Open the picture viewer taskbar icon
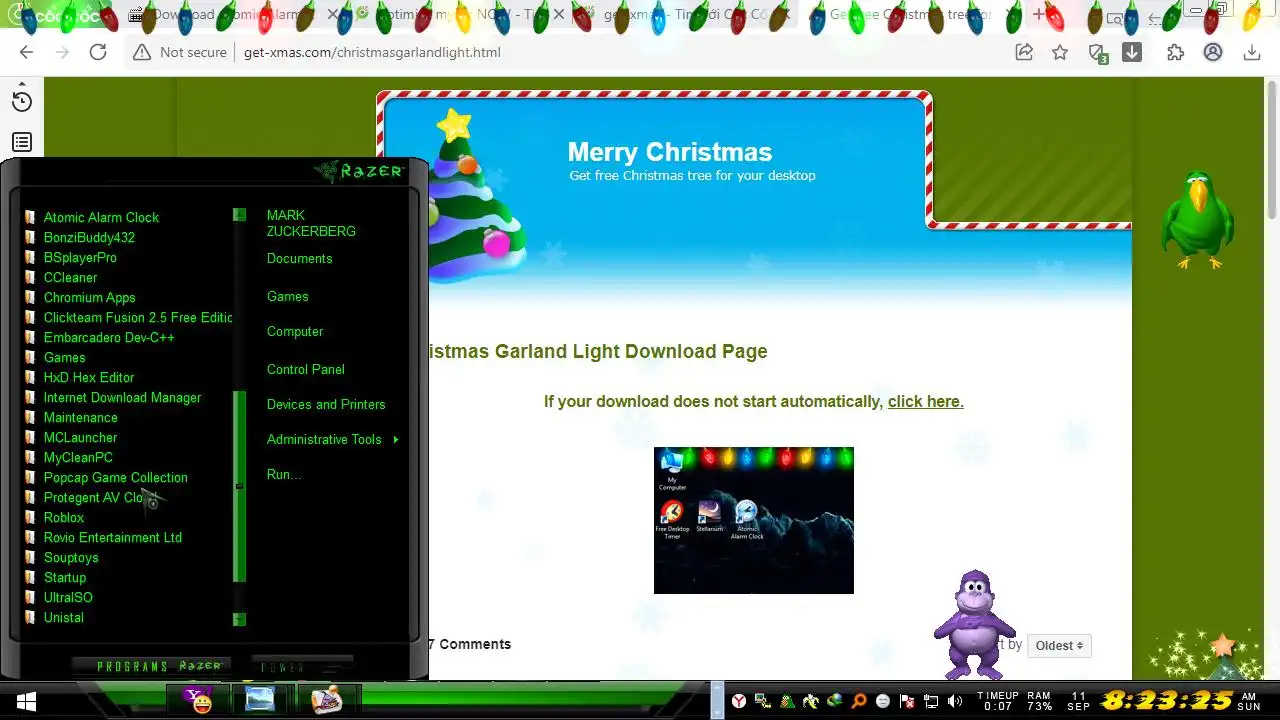This screenshot has height=720, width=1280. coord(260,700)
